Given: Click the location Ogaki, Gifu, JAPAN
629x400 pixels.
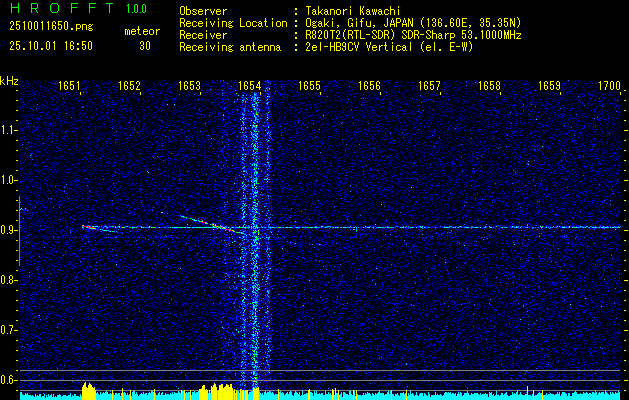Looking at the screenshot, I should click(x=359, y=23).
